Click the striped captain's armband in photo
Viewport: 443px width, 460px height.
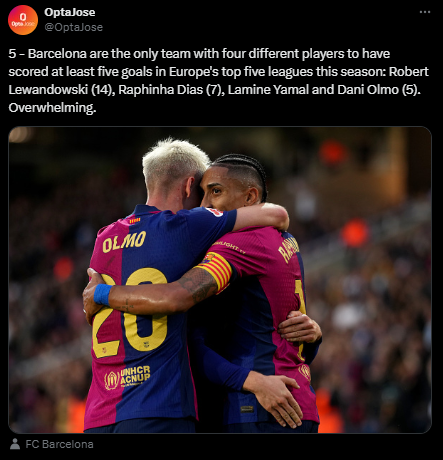(216, 272)
